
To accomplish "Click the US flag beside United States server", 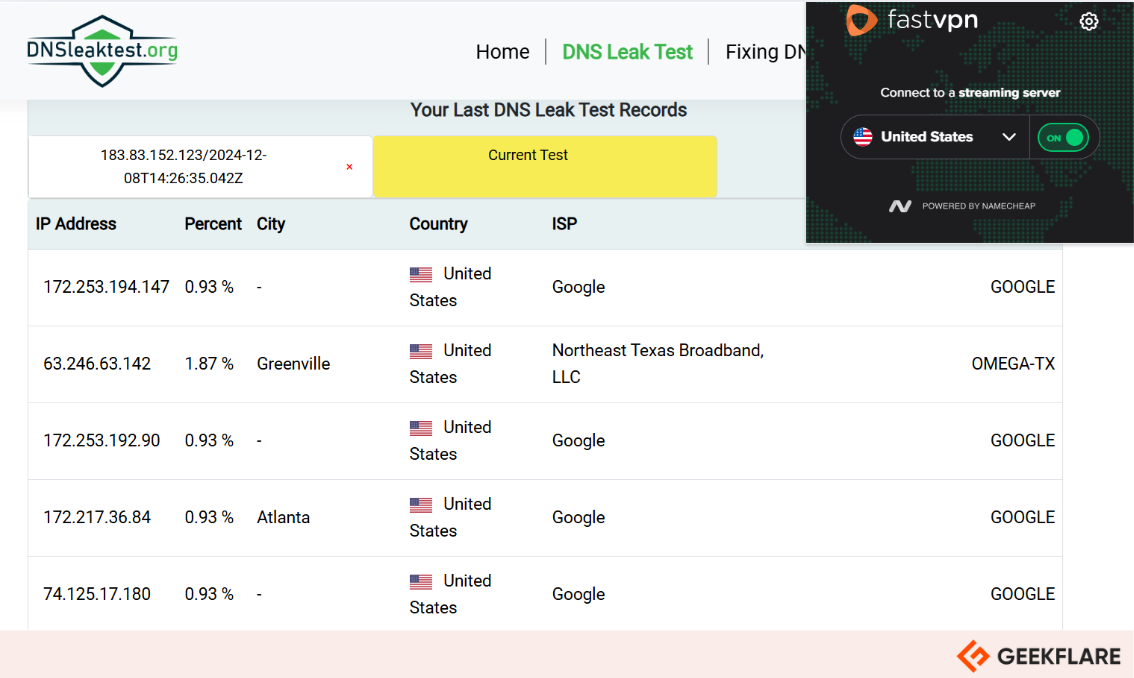I will pos(862,137).
